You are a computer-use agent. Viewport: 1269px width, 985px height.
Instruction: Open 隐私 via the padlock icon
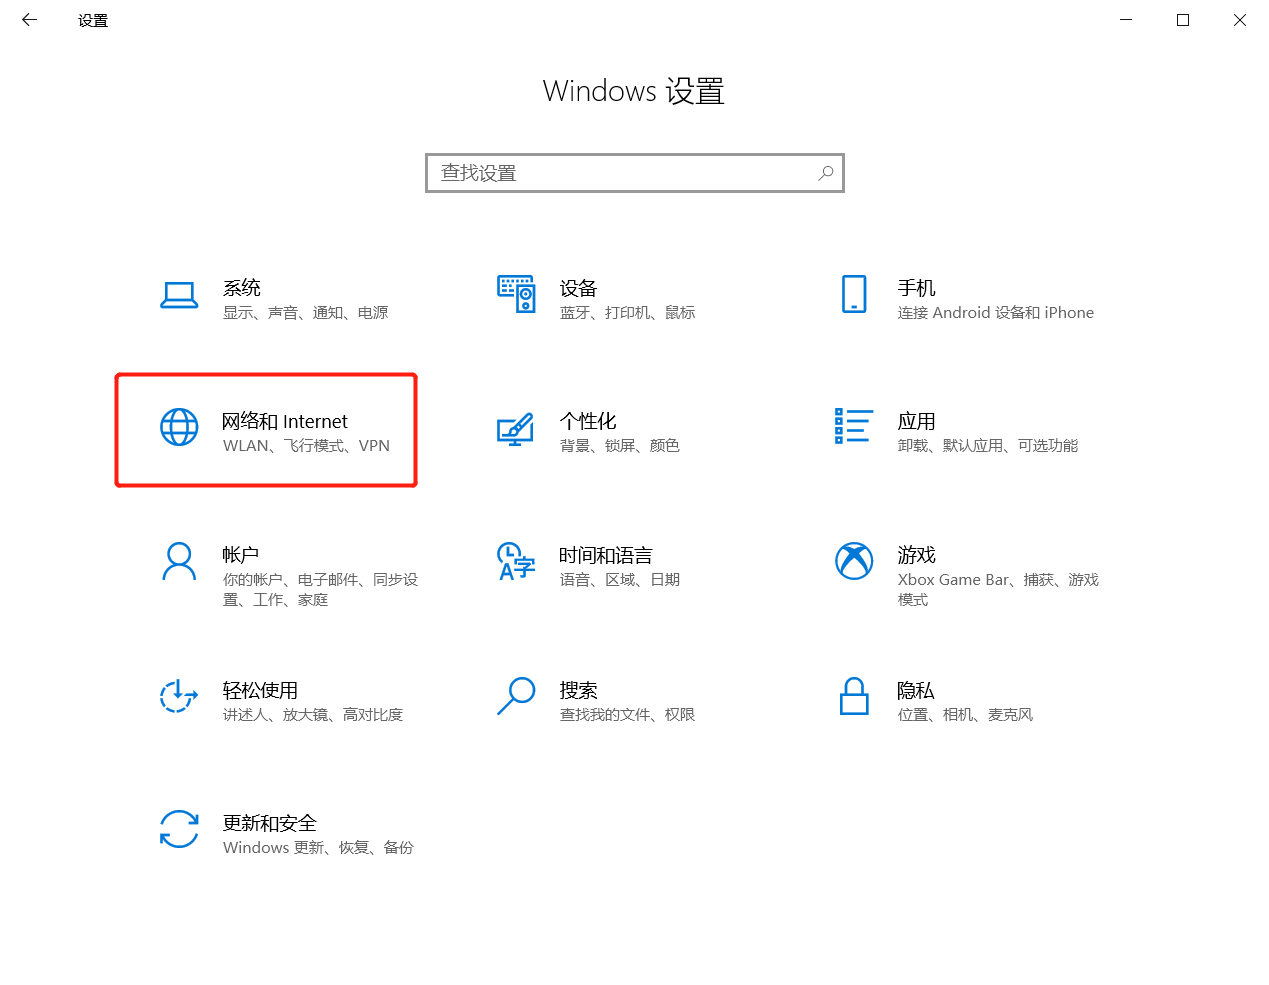pyautogui.click(x=854, y=696)
